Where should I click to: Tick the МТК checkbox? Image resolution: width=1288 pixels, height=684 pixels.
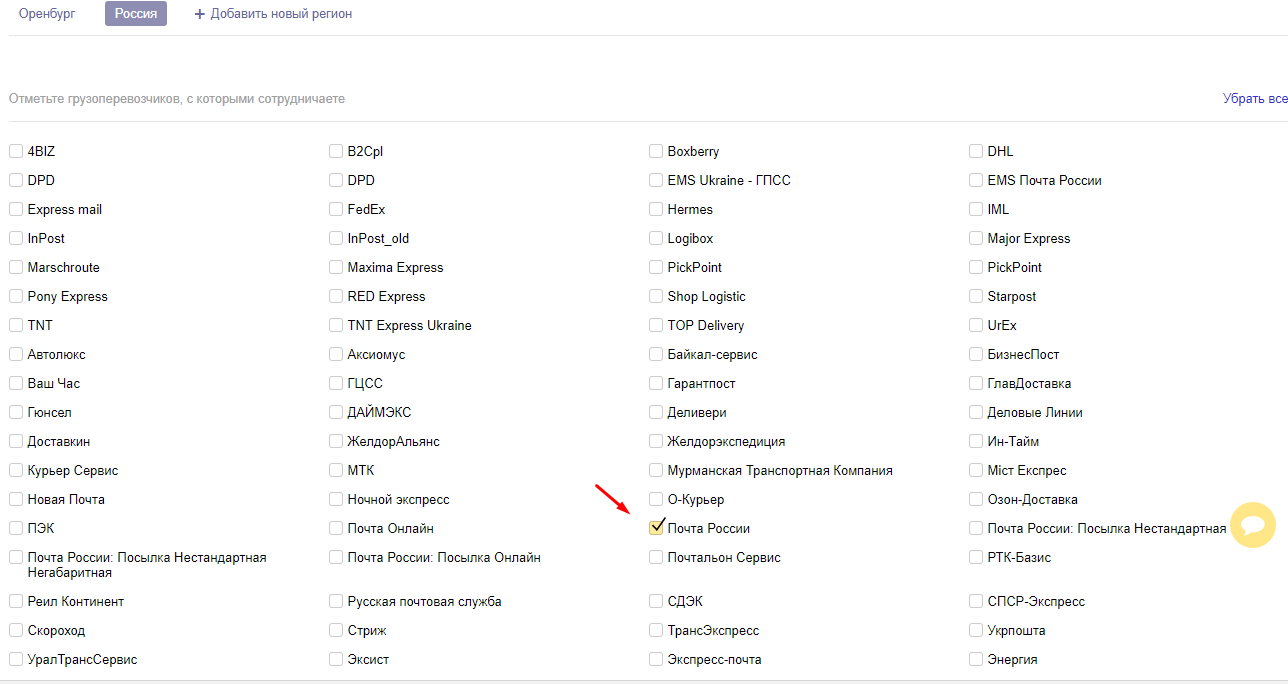[x=336, y=470]
